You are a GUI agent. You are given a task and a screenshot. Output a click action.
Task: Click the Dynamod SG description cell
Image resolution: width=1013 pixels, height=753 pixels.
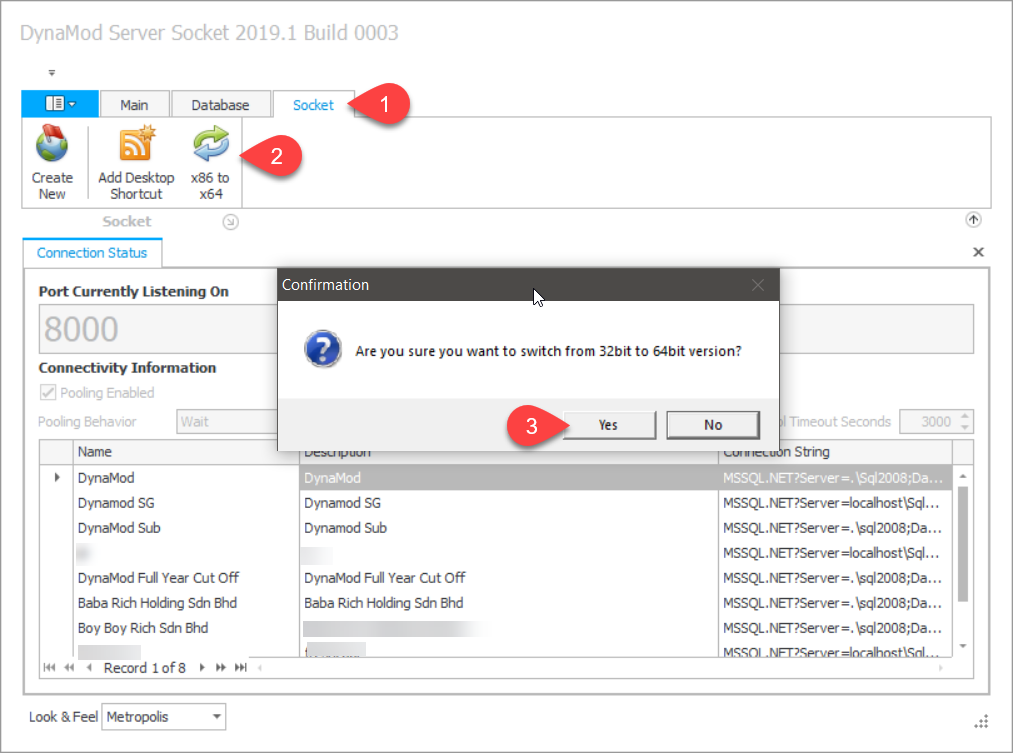(509, 502)
